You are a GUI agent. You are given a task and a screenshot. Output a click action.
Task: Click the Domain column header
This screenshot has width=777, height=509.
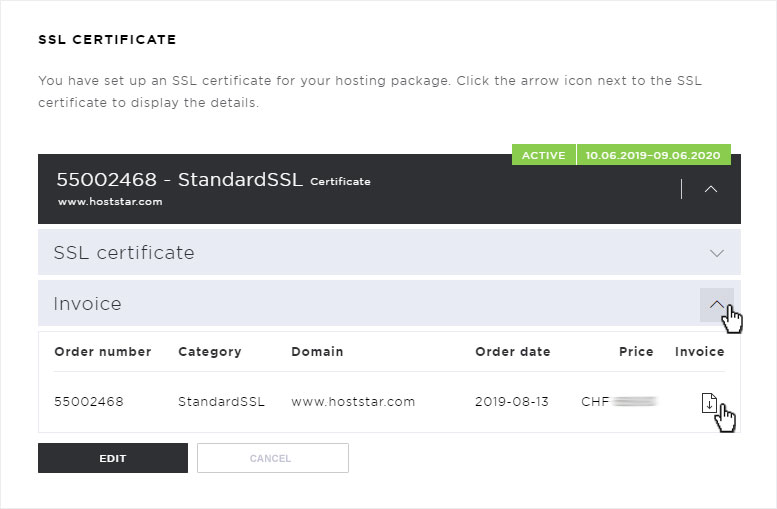point(317,351)
